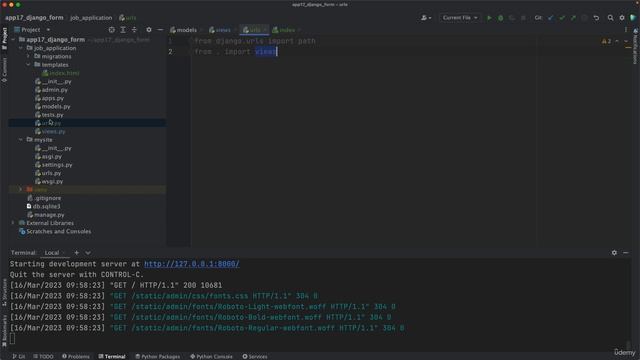
Task: Open the Current File run configuration dropdown
Action: [x=460, y=18]
